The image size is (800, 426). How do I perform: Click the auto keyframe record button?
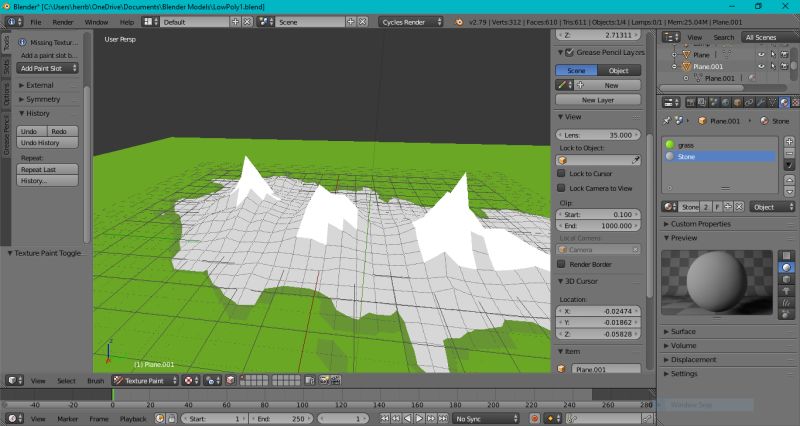(535, 419)
